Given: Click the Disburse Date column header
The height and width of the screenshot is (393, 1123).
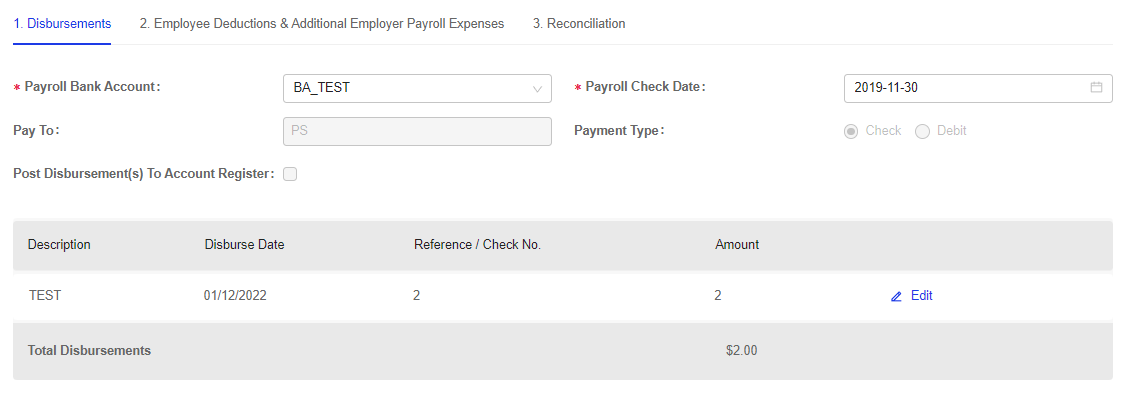Looking at the screenshot, I should point(244,245).
